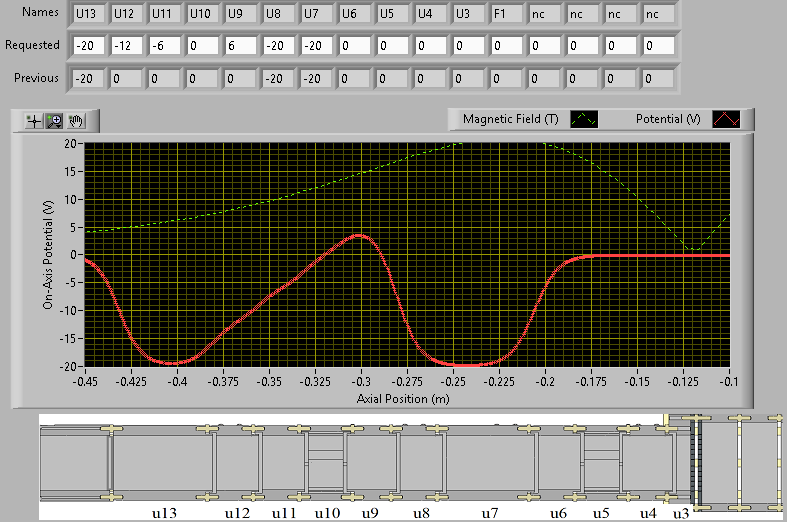Click the U10 name cell

pos(203,14)
